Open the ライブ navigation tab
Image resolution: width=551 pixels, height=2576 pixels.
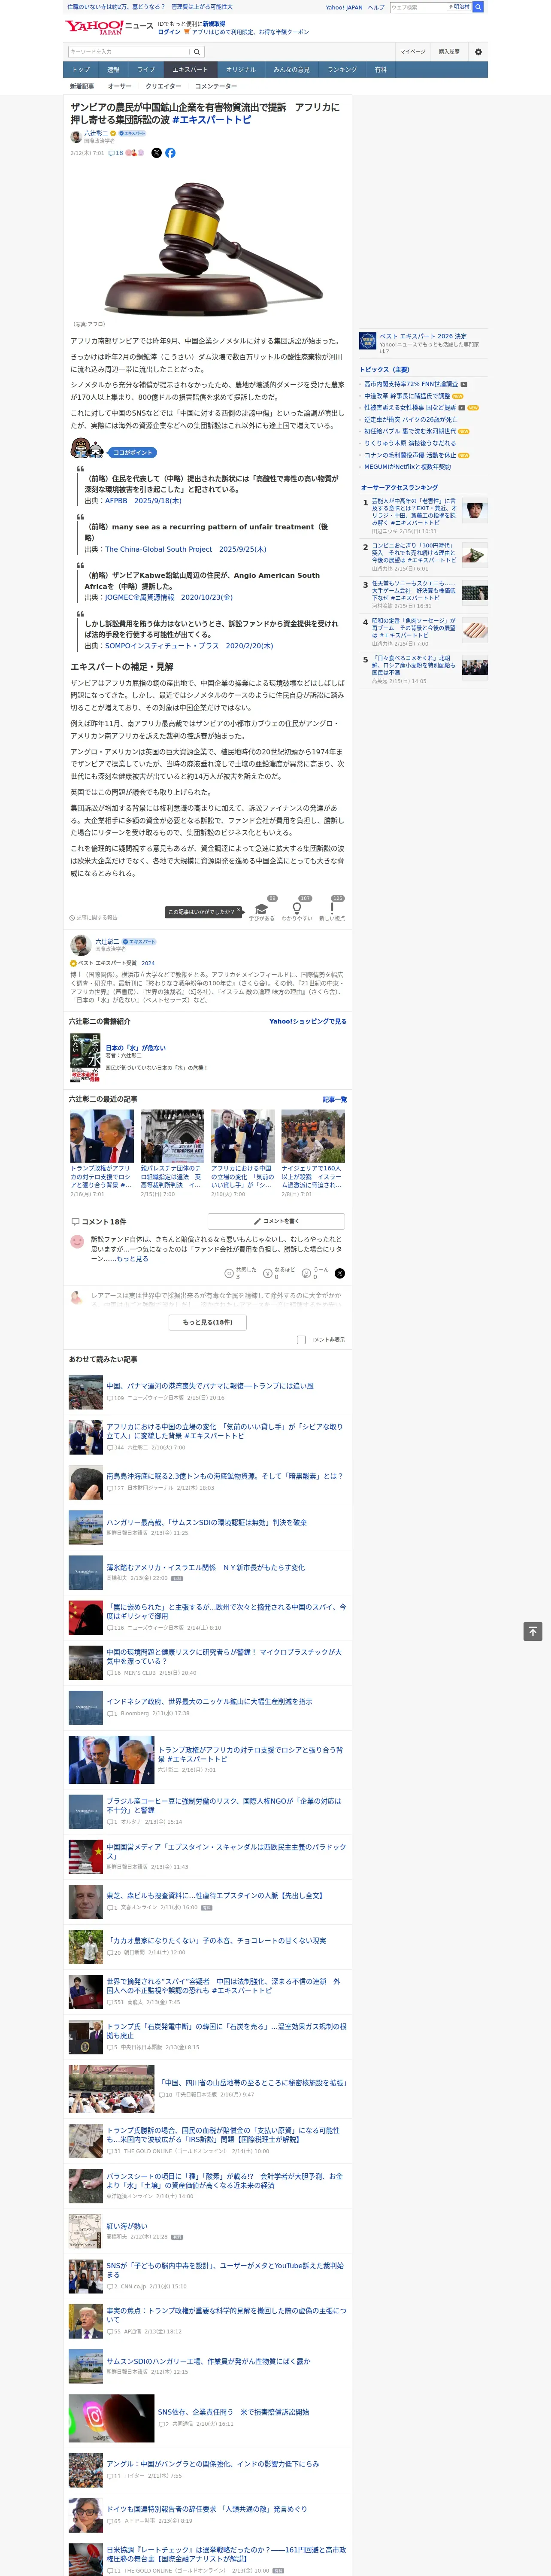click(x=146, y=70)
